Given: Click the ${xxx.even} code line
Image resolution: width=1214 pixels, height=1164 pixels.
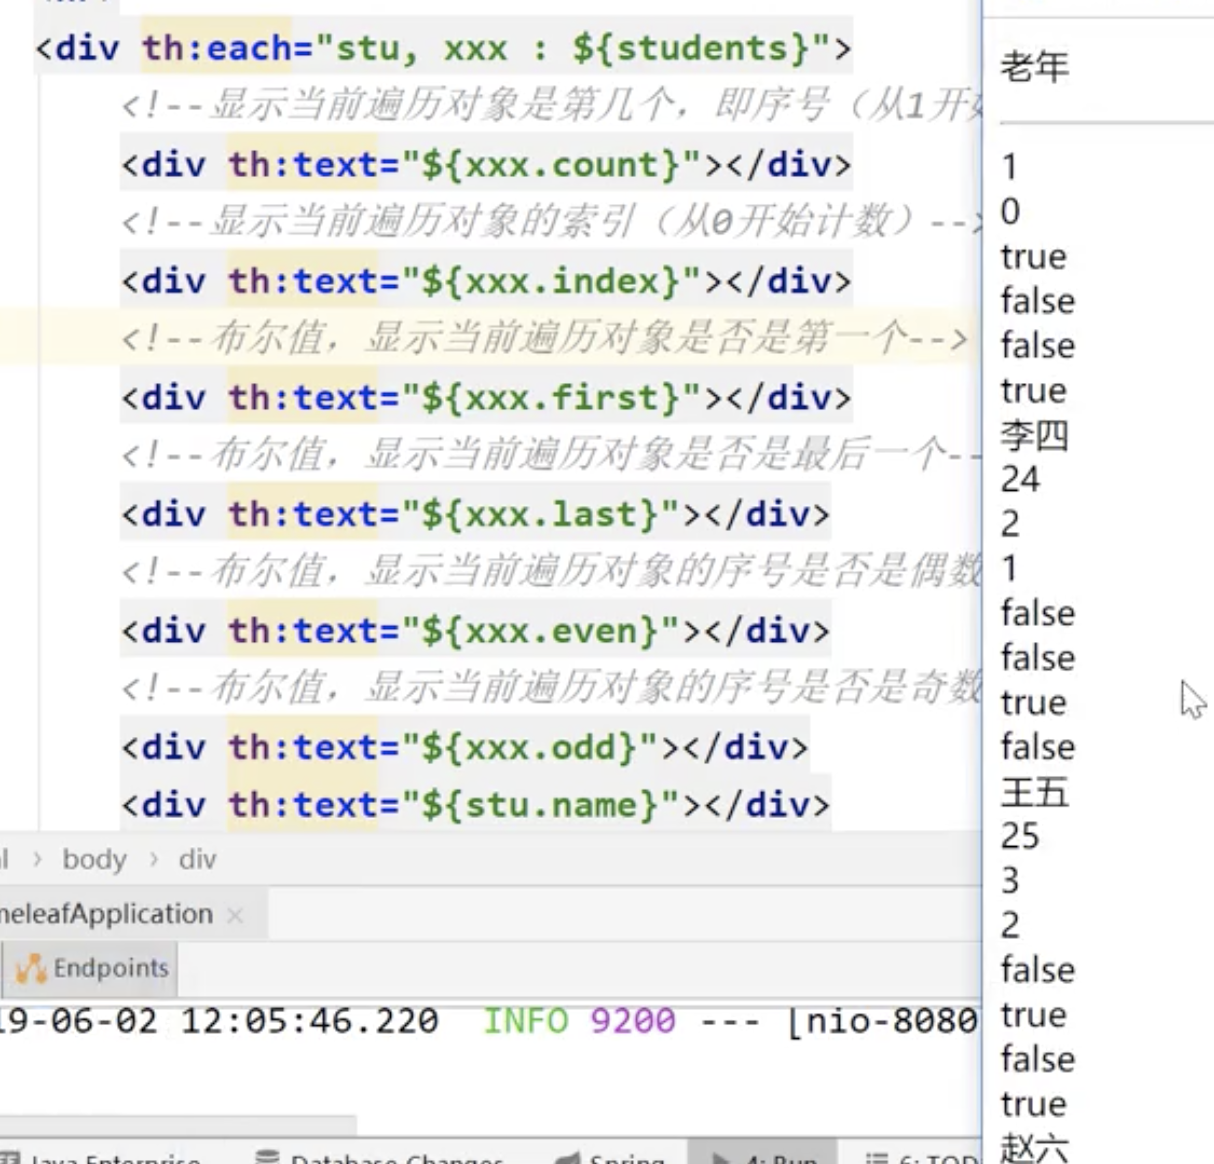Looking at the screenshot, I should tap(476, 631).
